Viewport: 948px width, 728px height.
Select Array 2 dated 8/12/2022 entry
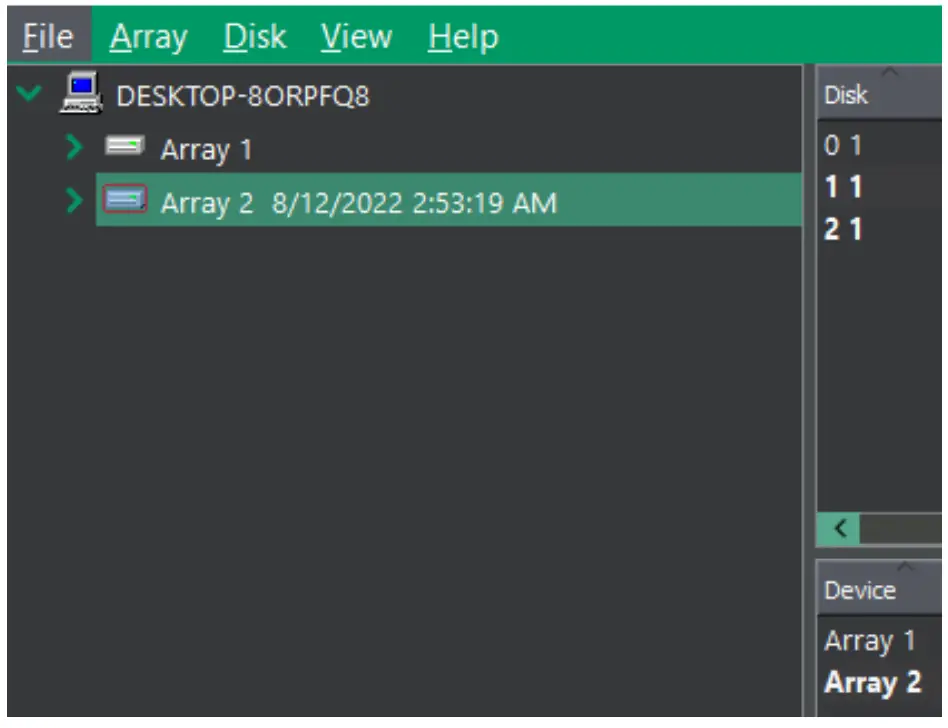point(358,203)
